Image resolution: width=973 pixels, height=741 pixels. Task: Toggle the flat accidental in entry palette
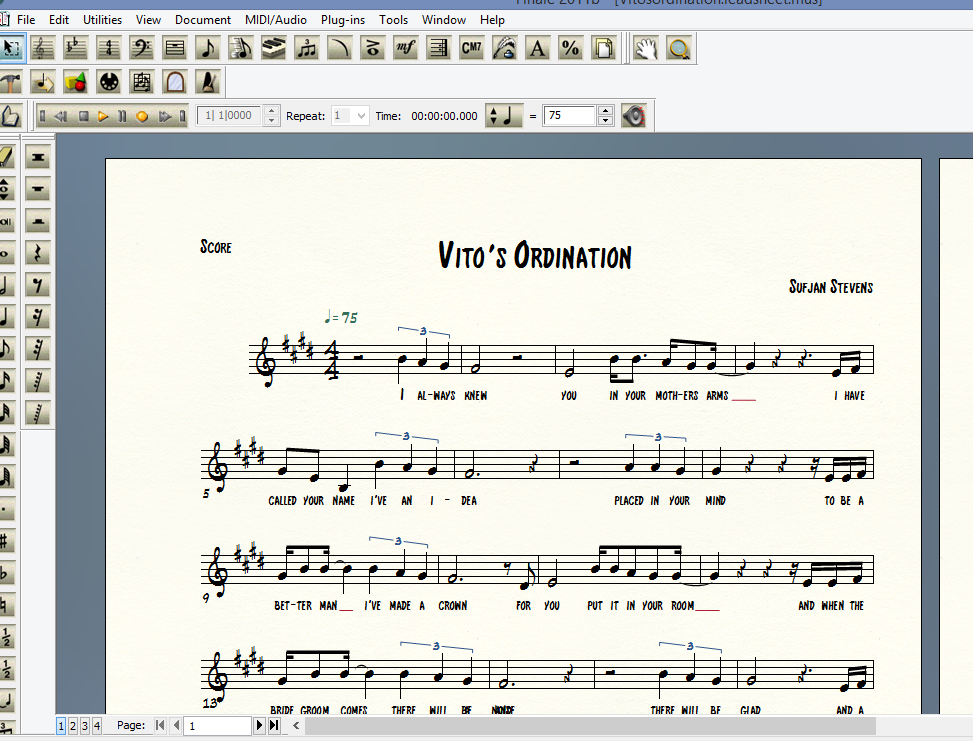point(6,574)
